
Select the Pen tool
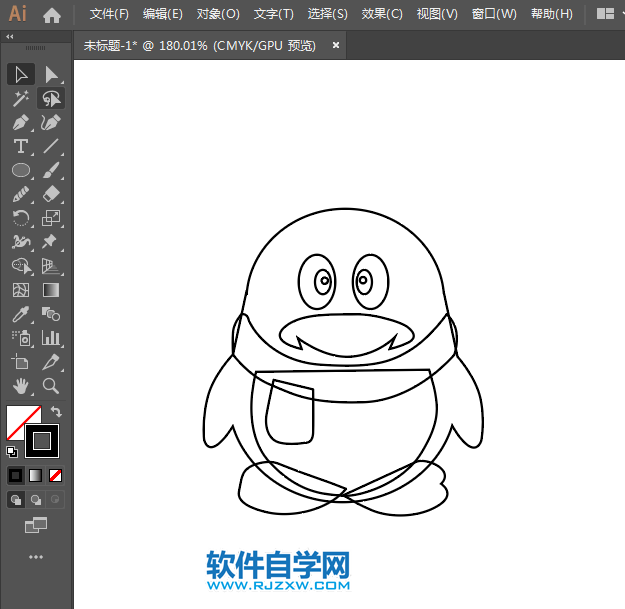(x=21, y=122)
